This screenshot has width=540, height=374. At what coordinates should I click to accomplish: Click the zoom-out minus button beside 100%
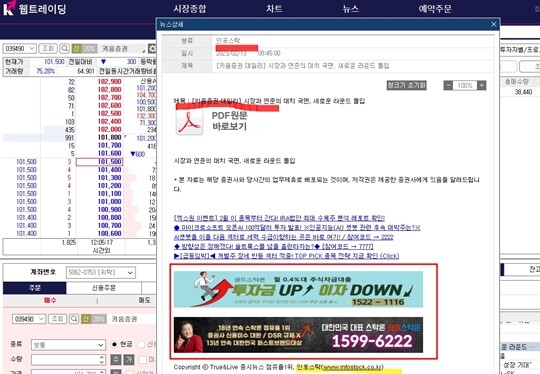coord(448,85)
